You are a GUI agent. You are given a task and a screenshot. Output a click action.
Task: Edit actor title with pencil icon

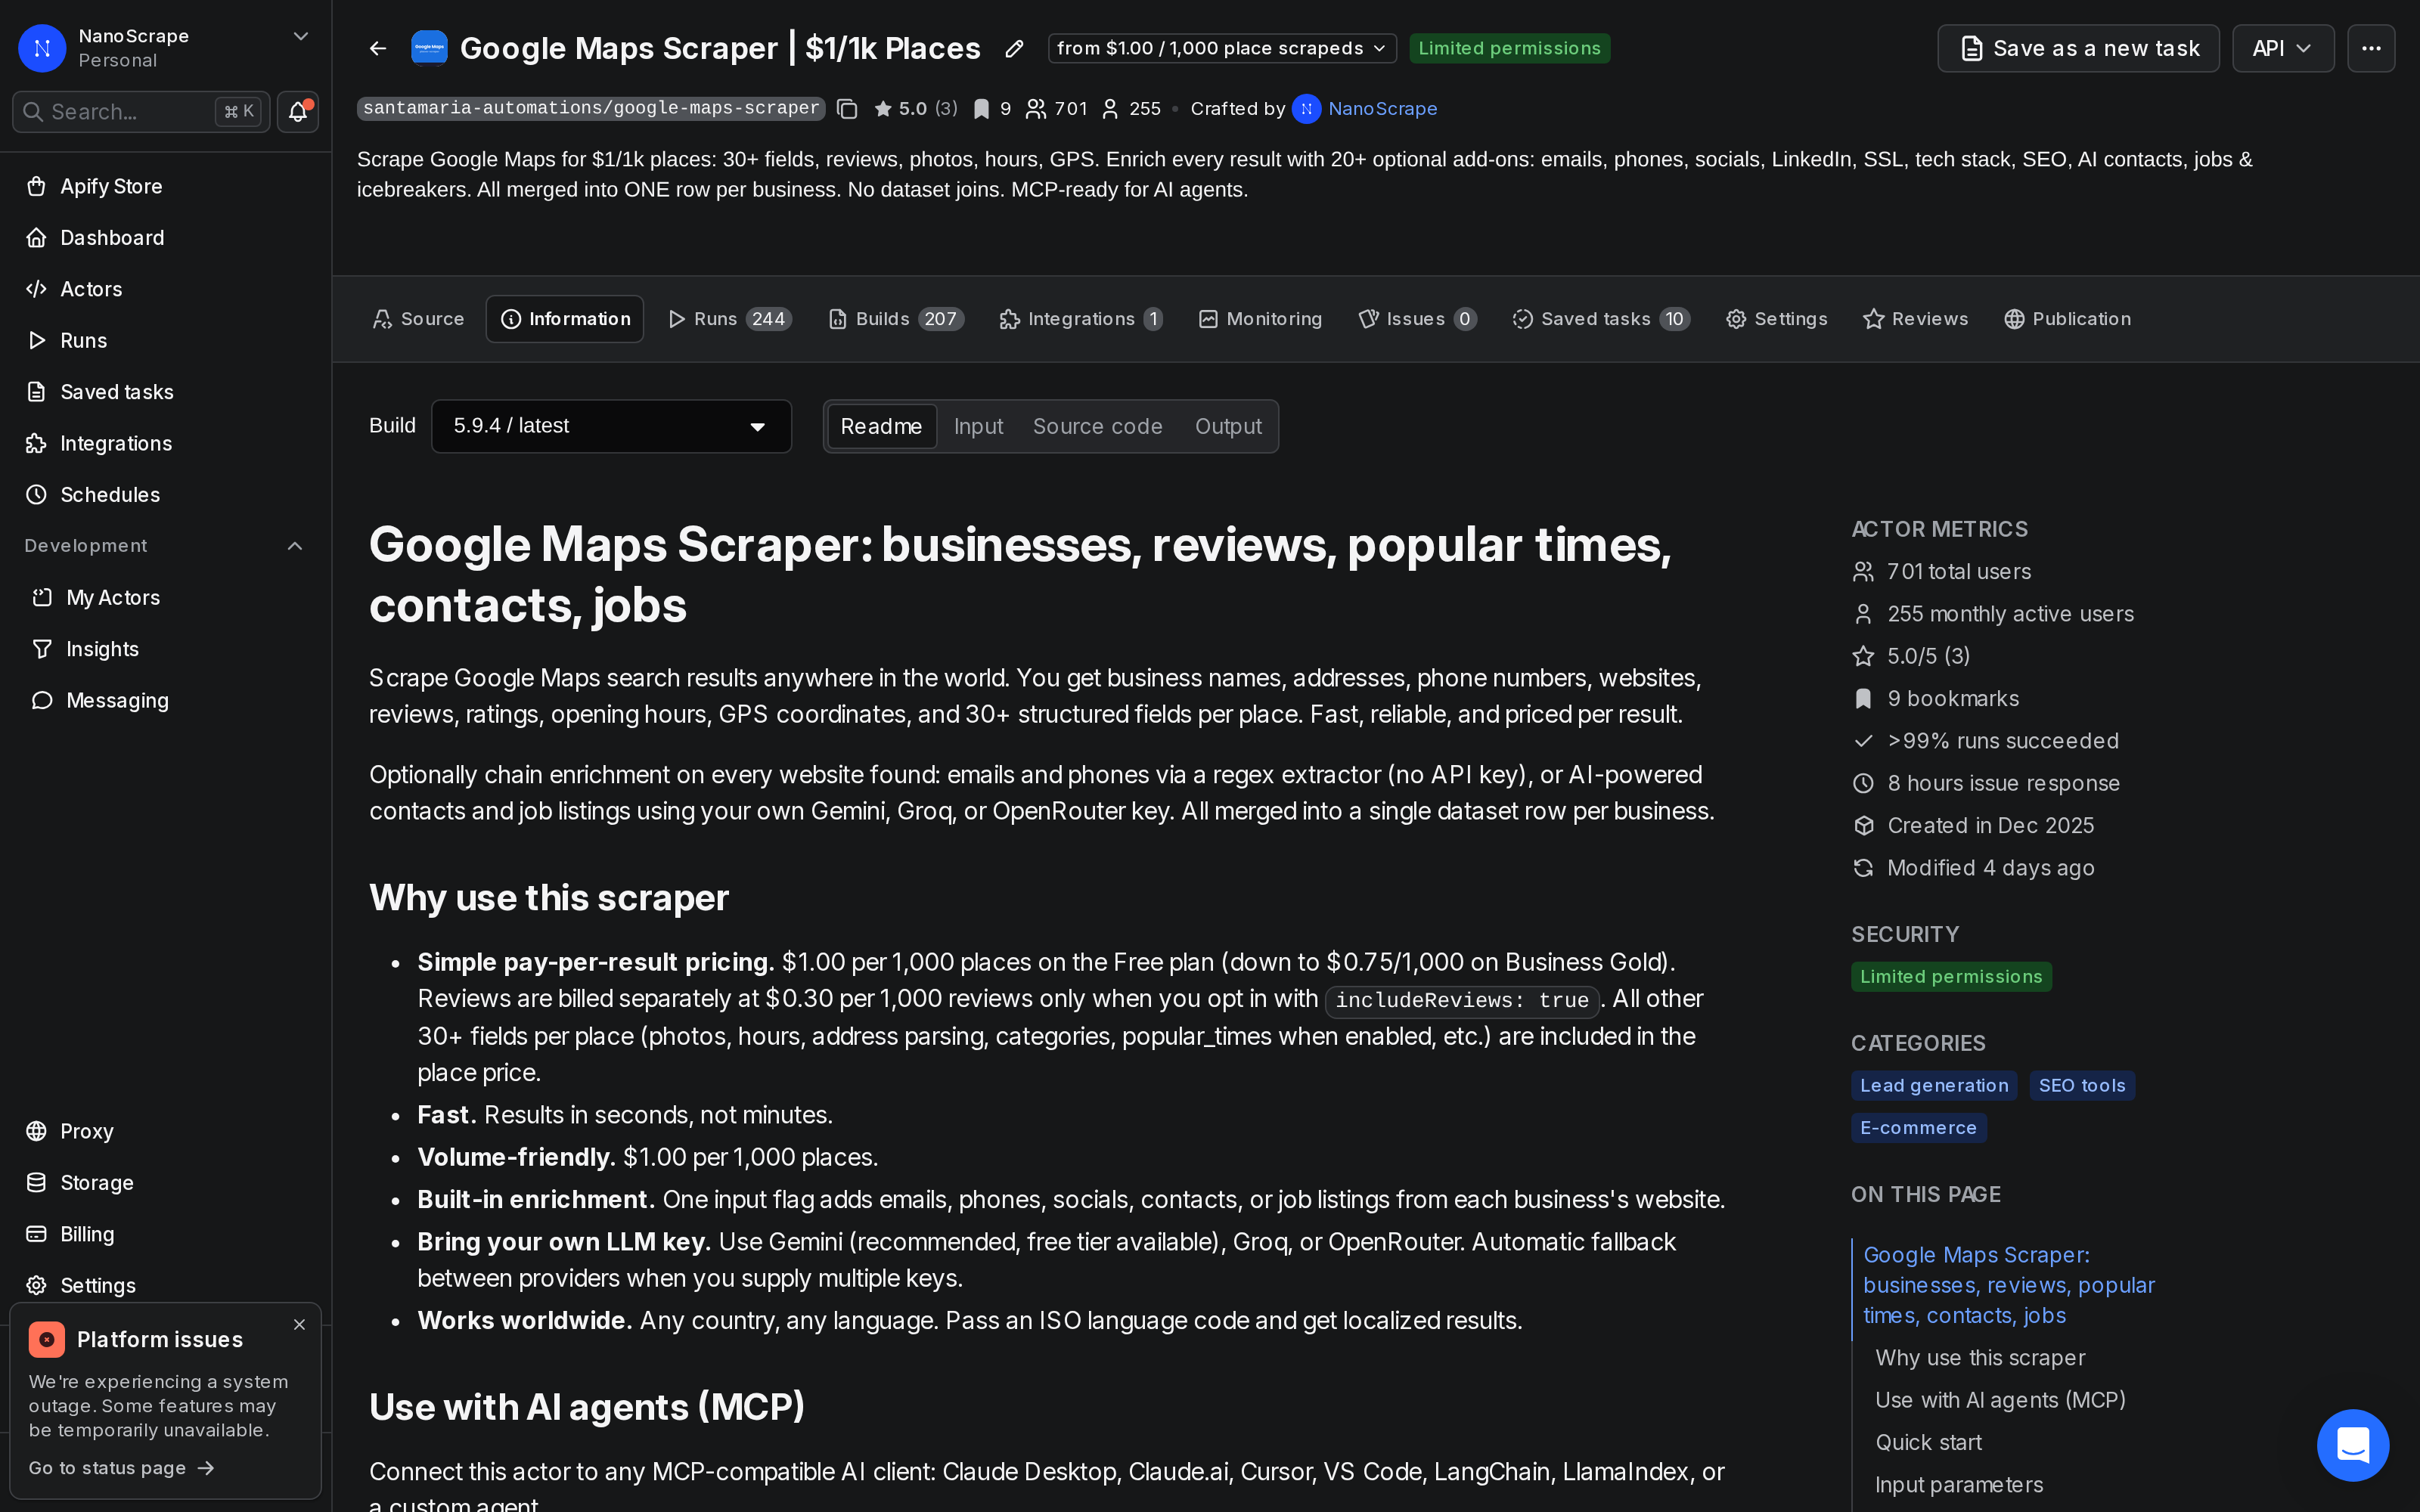[x=1014, y=48]
